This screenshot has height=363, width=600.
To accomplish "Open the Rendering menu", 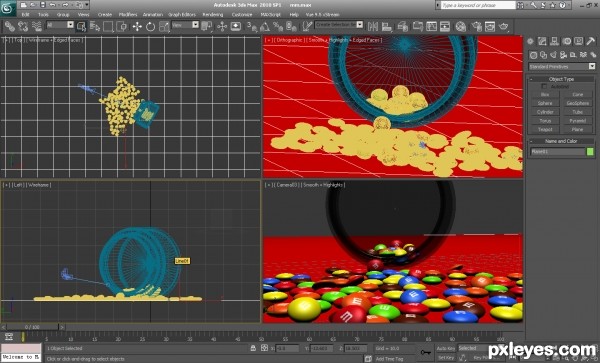I will tap(213, 15).
